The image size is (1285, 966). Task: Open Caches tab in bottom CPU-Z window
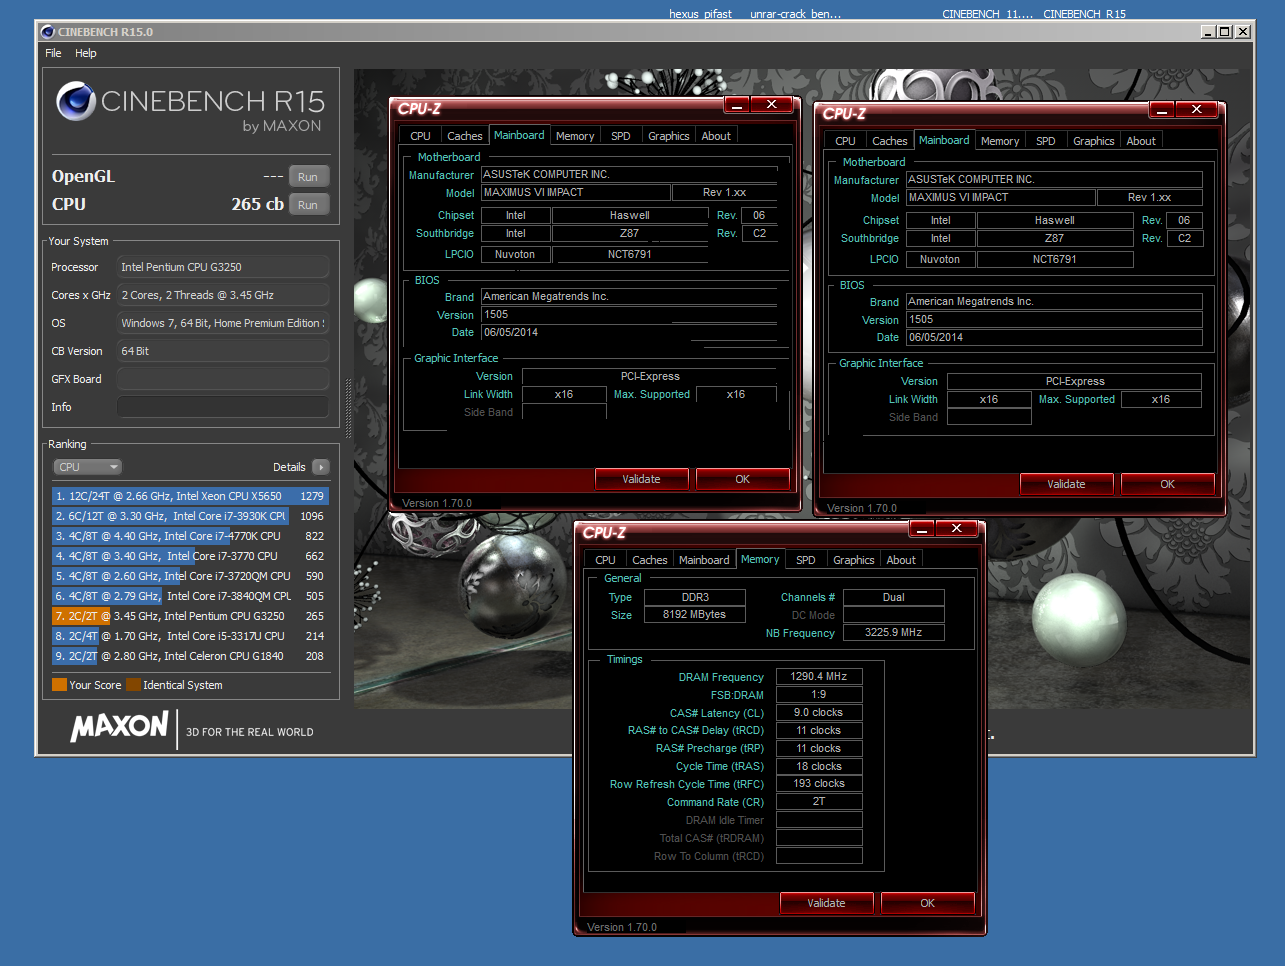649,560
